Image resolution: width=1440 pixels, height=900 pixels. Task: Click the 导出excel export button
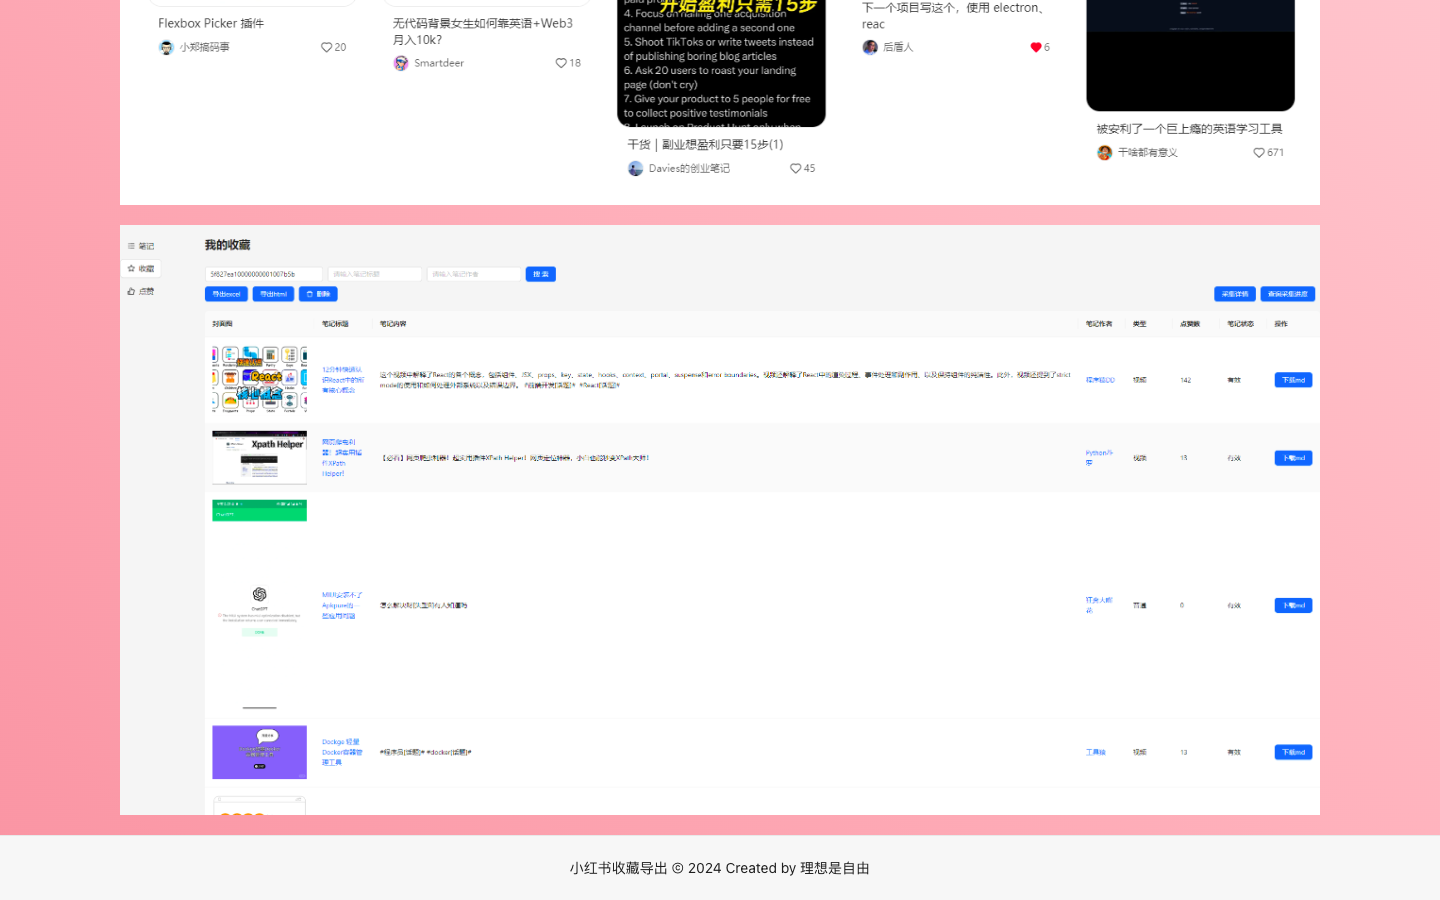click(x=225, y=293)
